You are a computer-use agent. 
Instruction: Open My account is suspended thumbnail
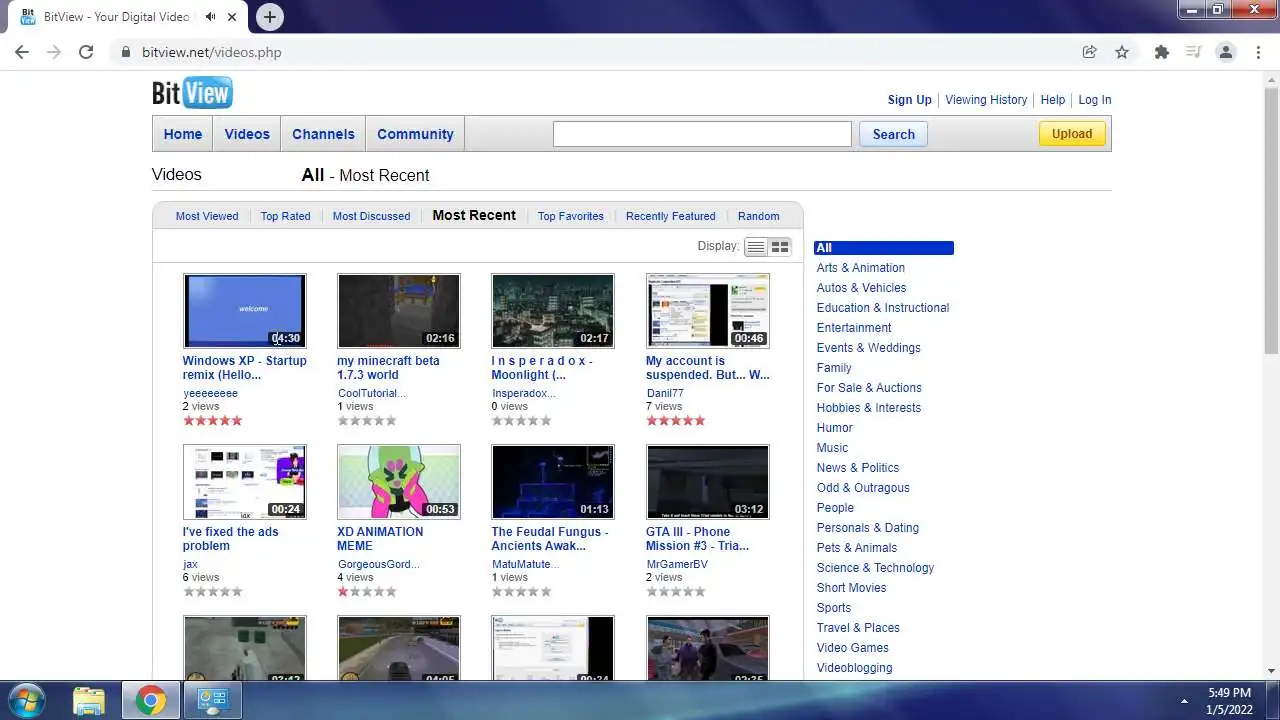click(708, 311)
